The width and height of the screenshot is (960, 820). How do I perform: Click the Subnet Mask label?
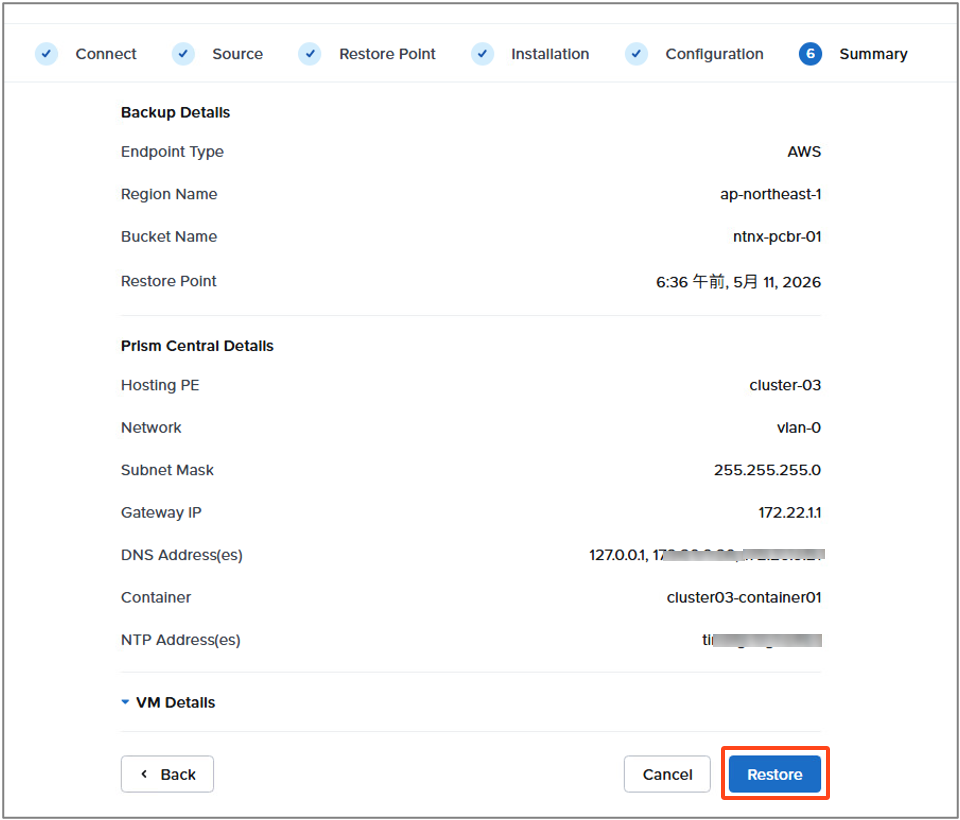tap(167, 470)
